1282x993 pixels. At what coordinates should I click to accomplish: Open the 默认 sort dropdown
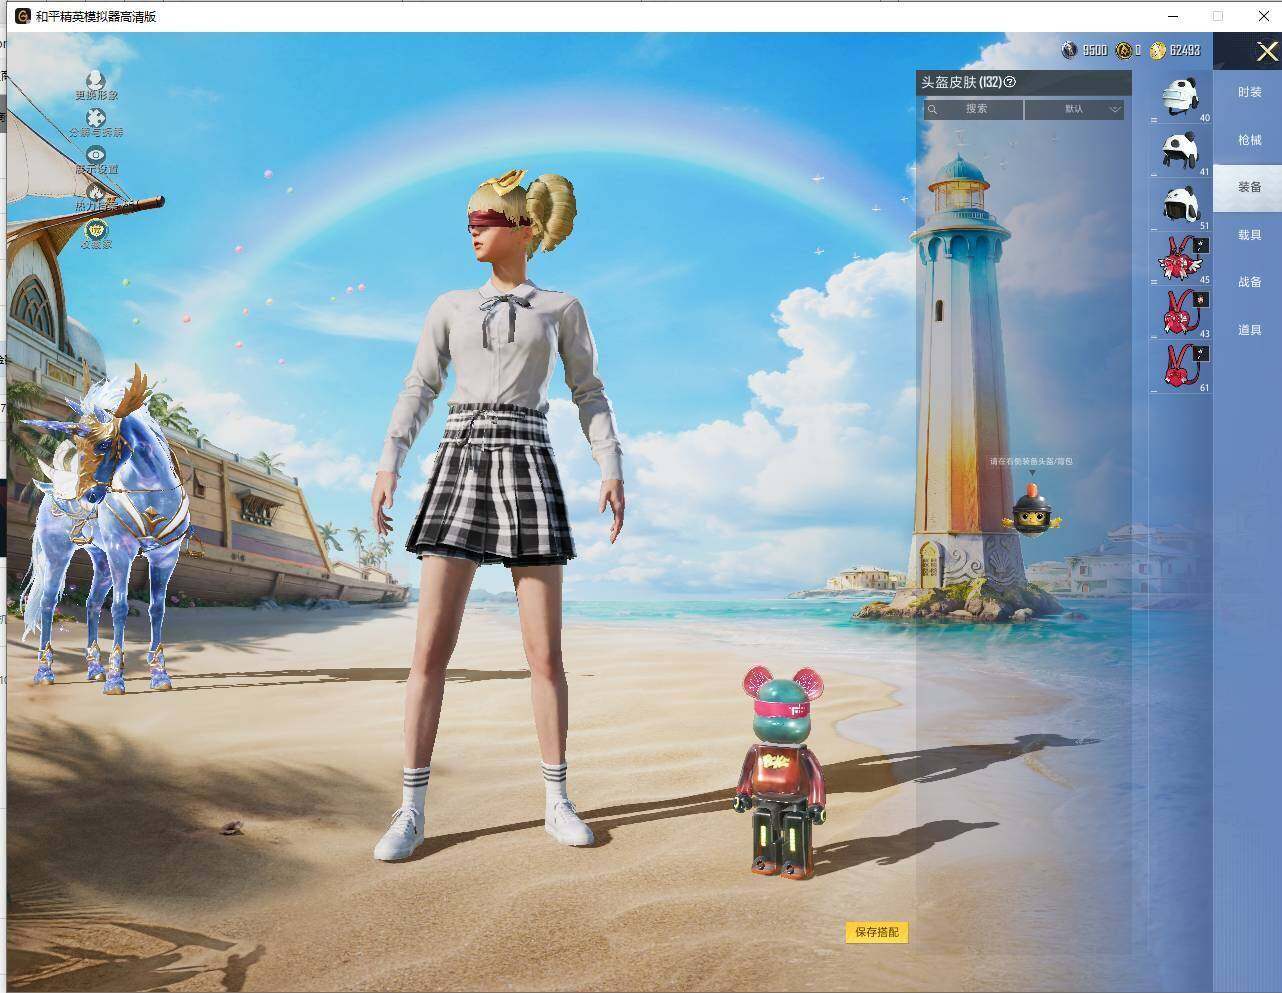[x=1074, y=109]
